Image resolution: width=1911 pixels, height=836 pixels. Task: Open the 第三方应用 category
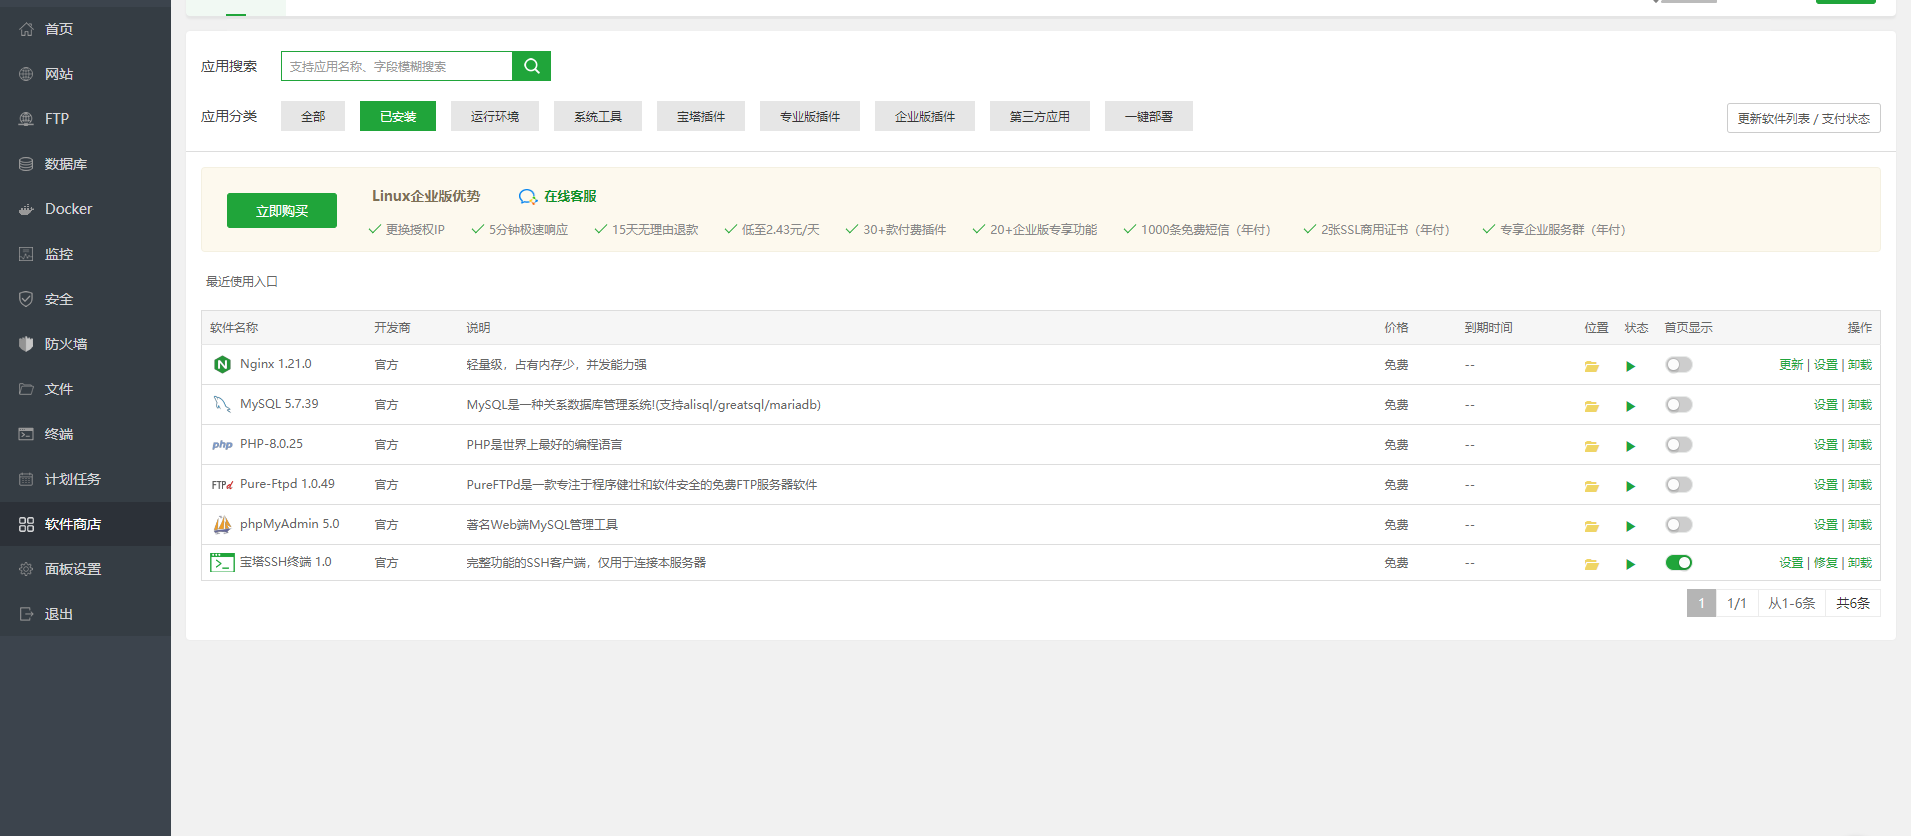pyautogui.click(x=1040, y=116)
